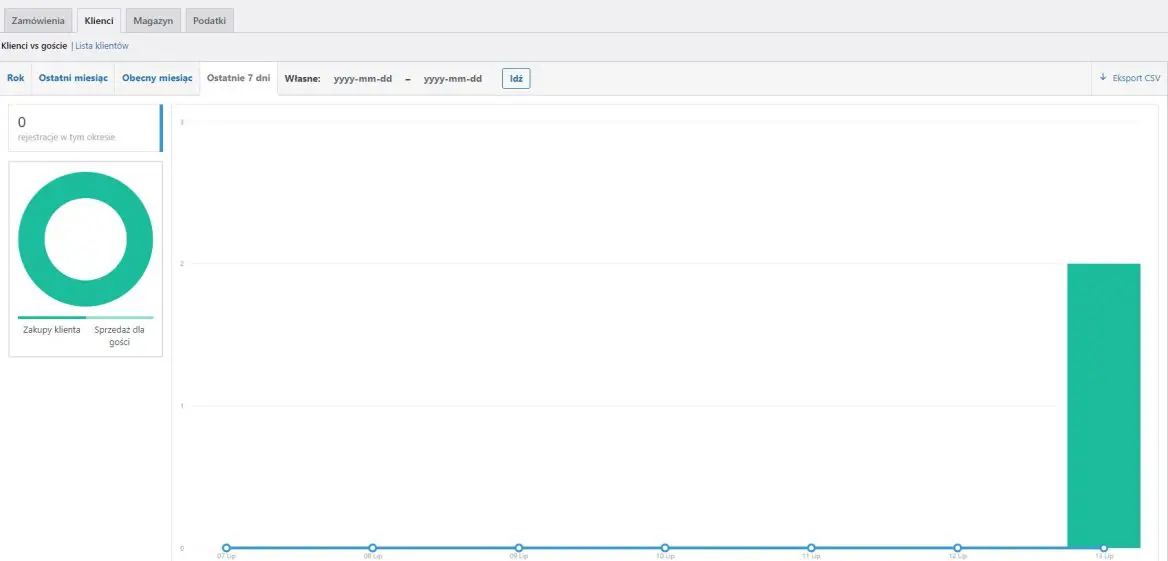Click the Klienci vs goście link
The height and width of the screenshot is (561, 1168).
34,46
